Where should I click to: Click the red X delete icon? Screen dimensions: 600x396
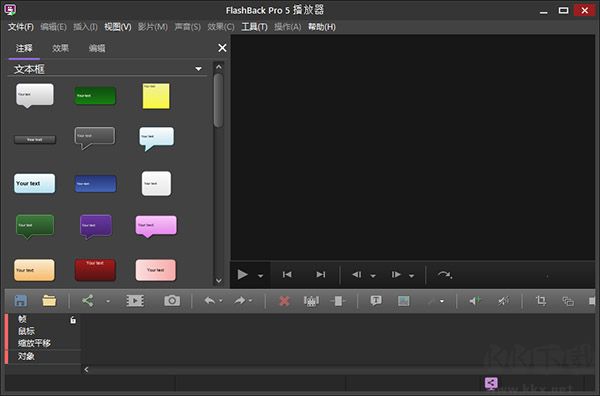coord(284,301)
